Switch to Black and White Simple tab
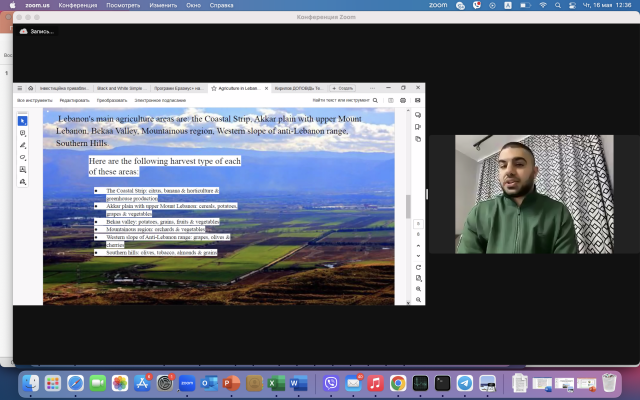 click(121, 88)
